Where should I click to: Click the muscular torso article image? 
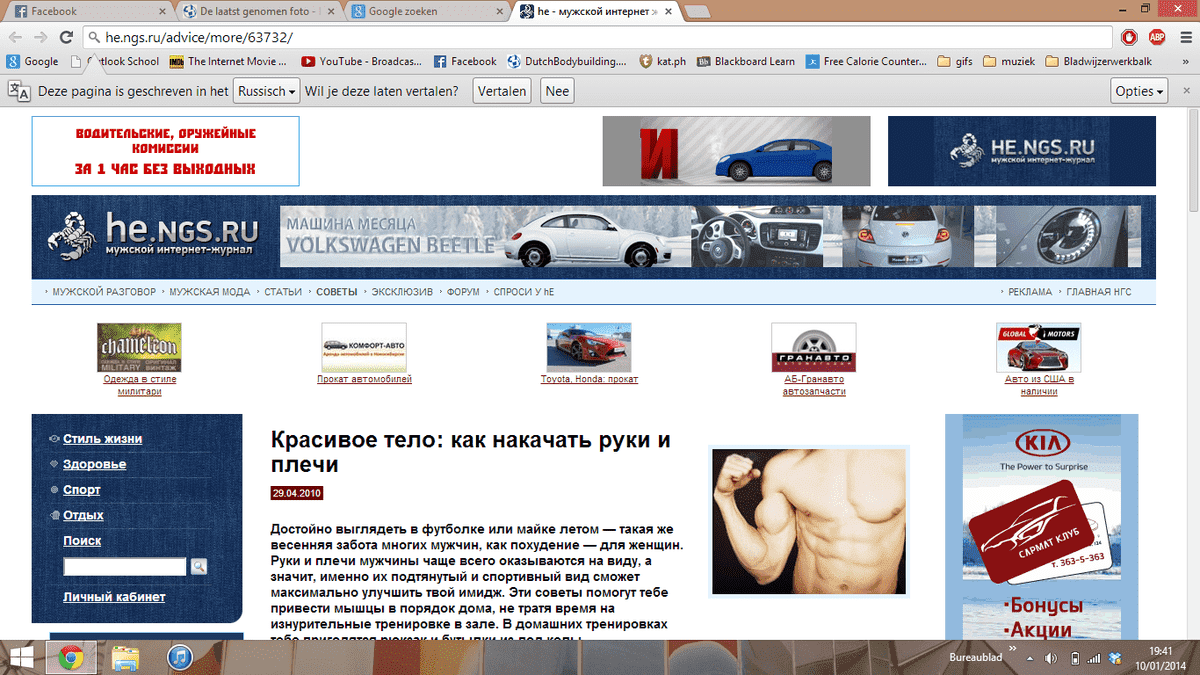pos(808,521)
